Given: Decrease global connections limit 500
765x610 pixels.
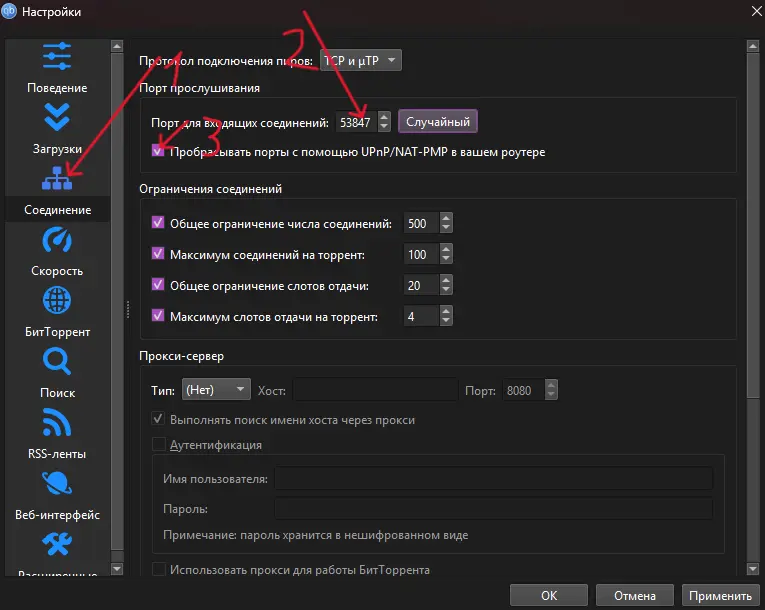Looking at the screenshot, I should point(446,228).
